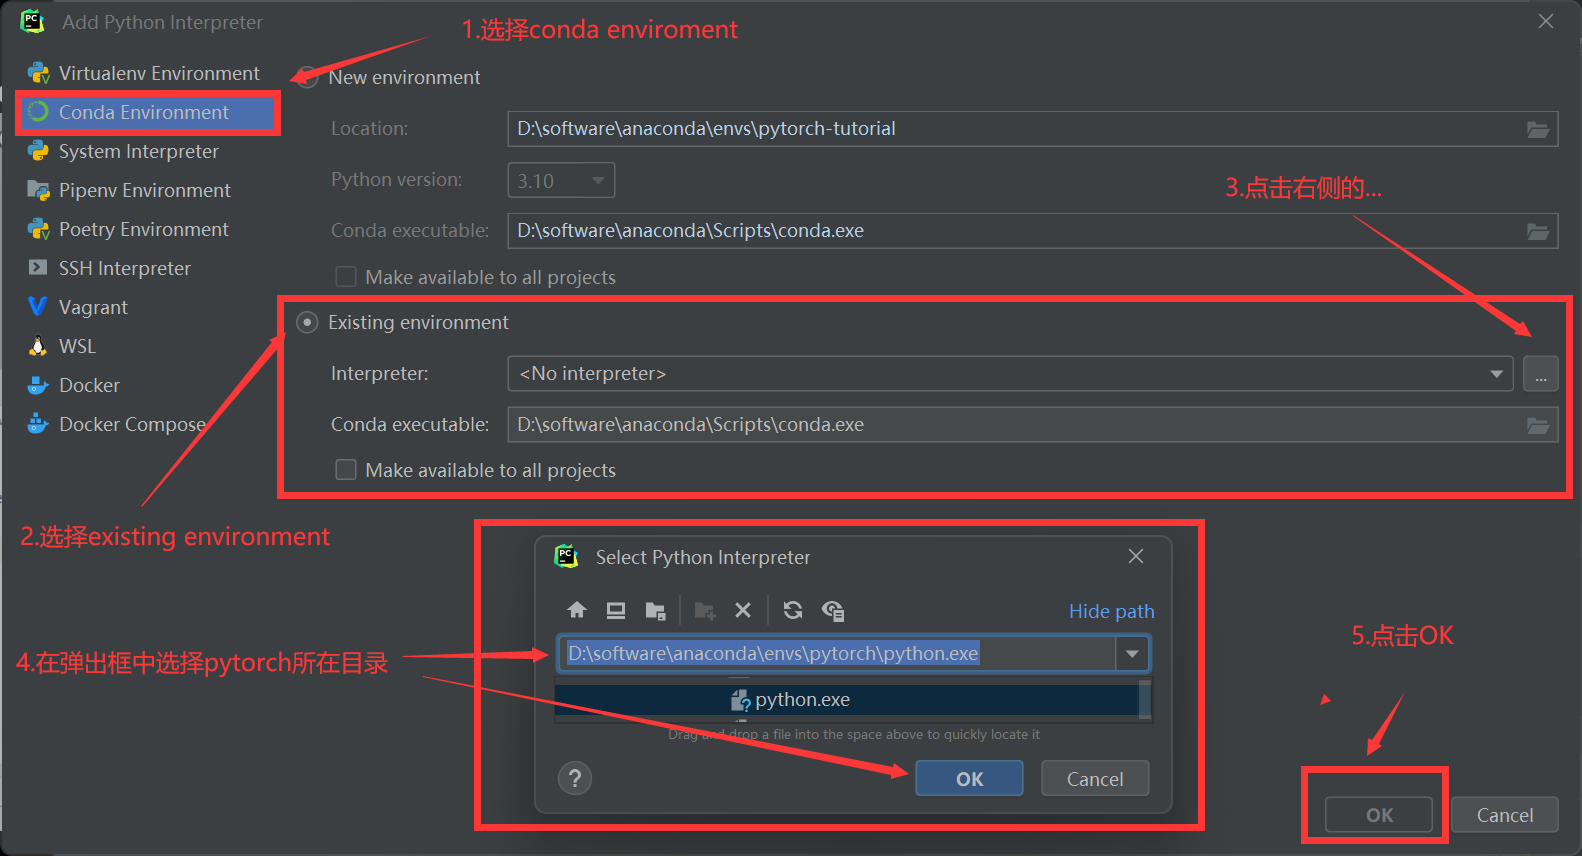1582x856 pixels.
Task: Click OK in Select Python Interpreter dialog
Action: click(969, 778)
